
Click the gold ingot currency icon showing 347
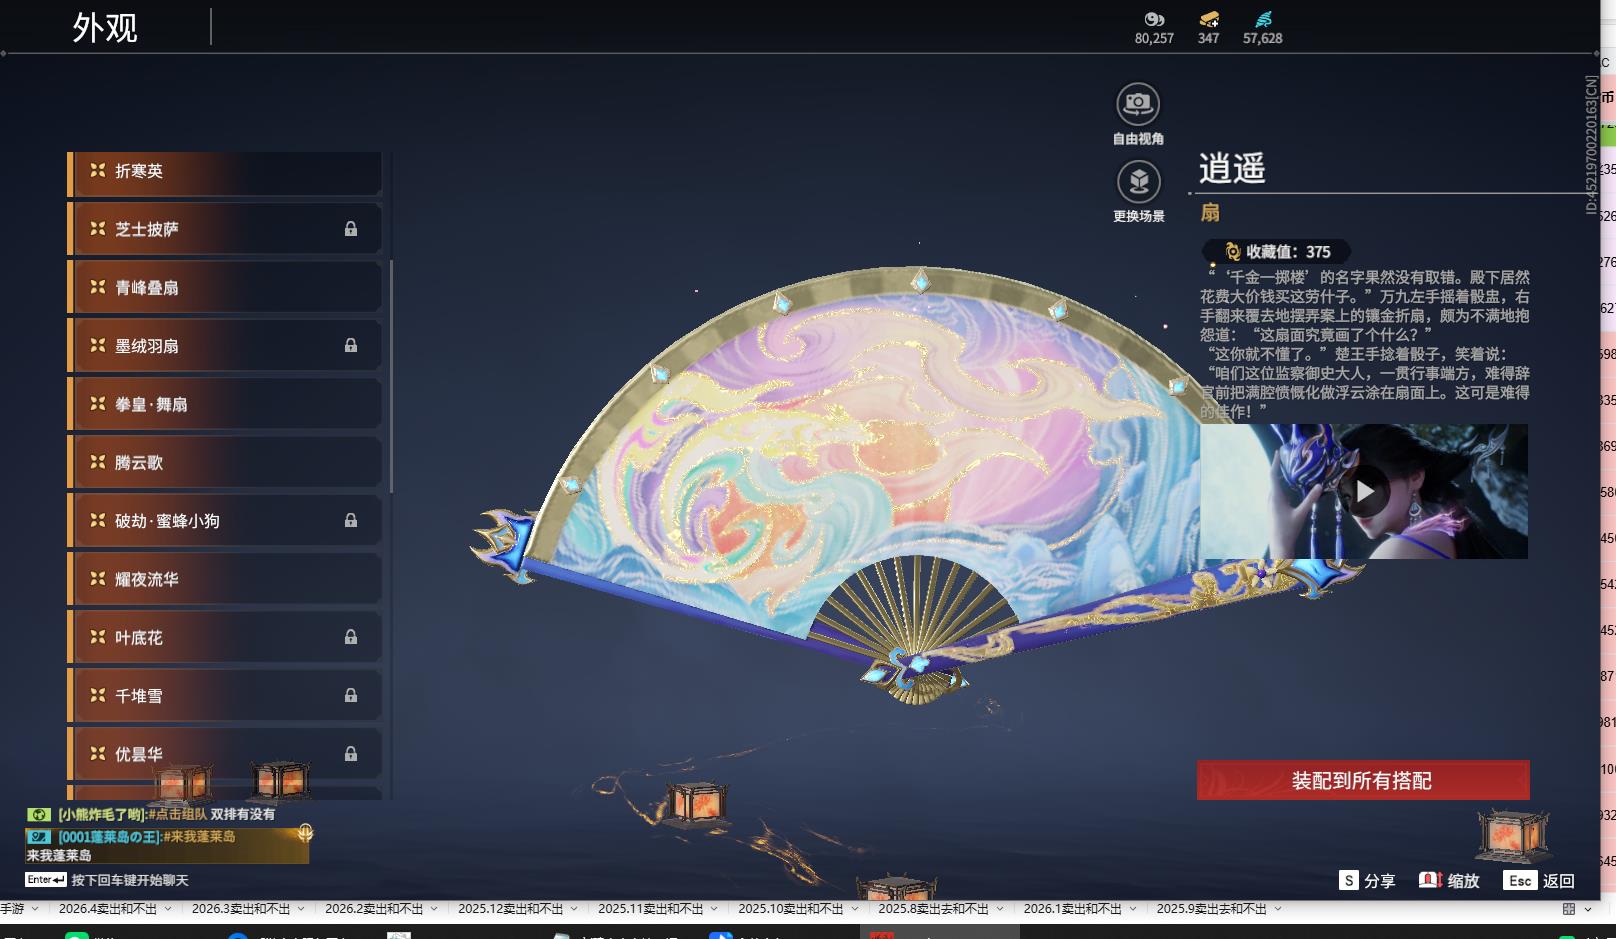[1207, 20]
